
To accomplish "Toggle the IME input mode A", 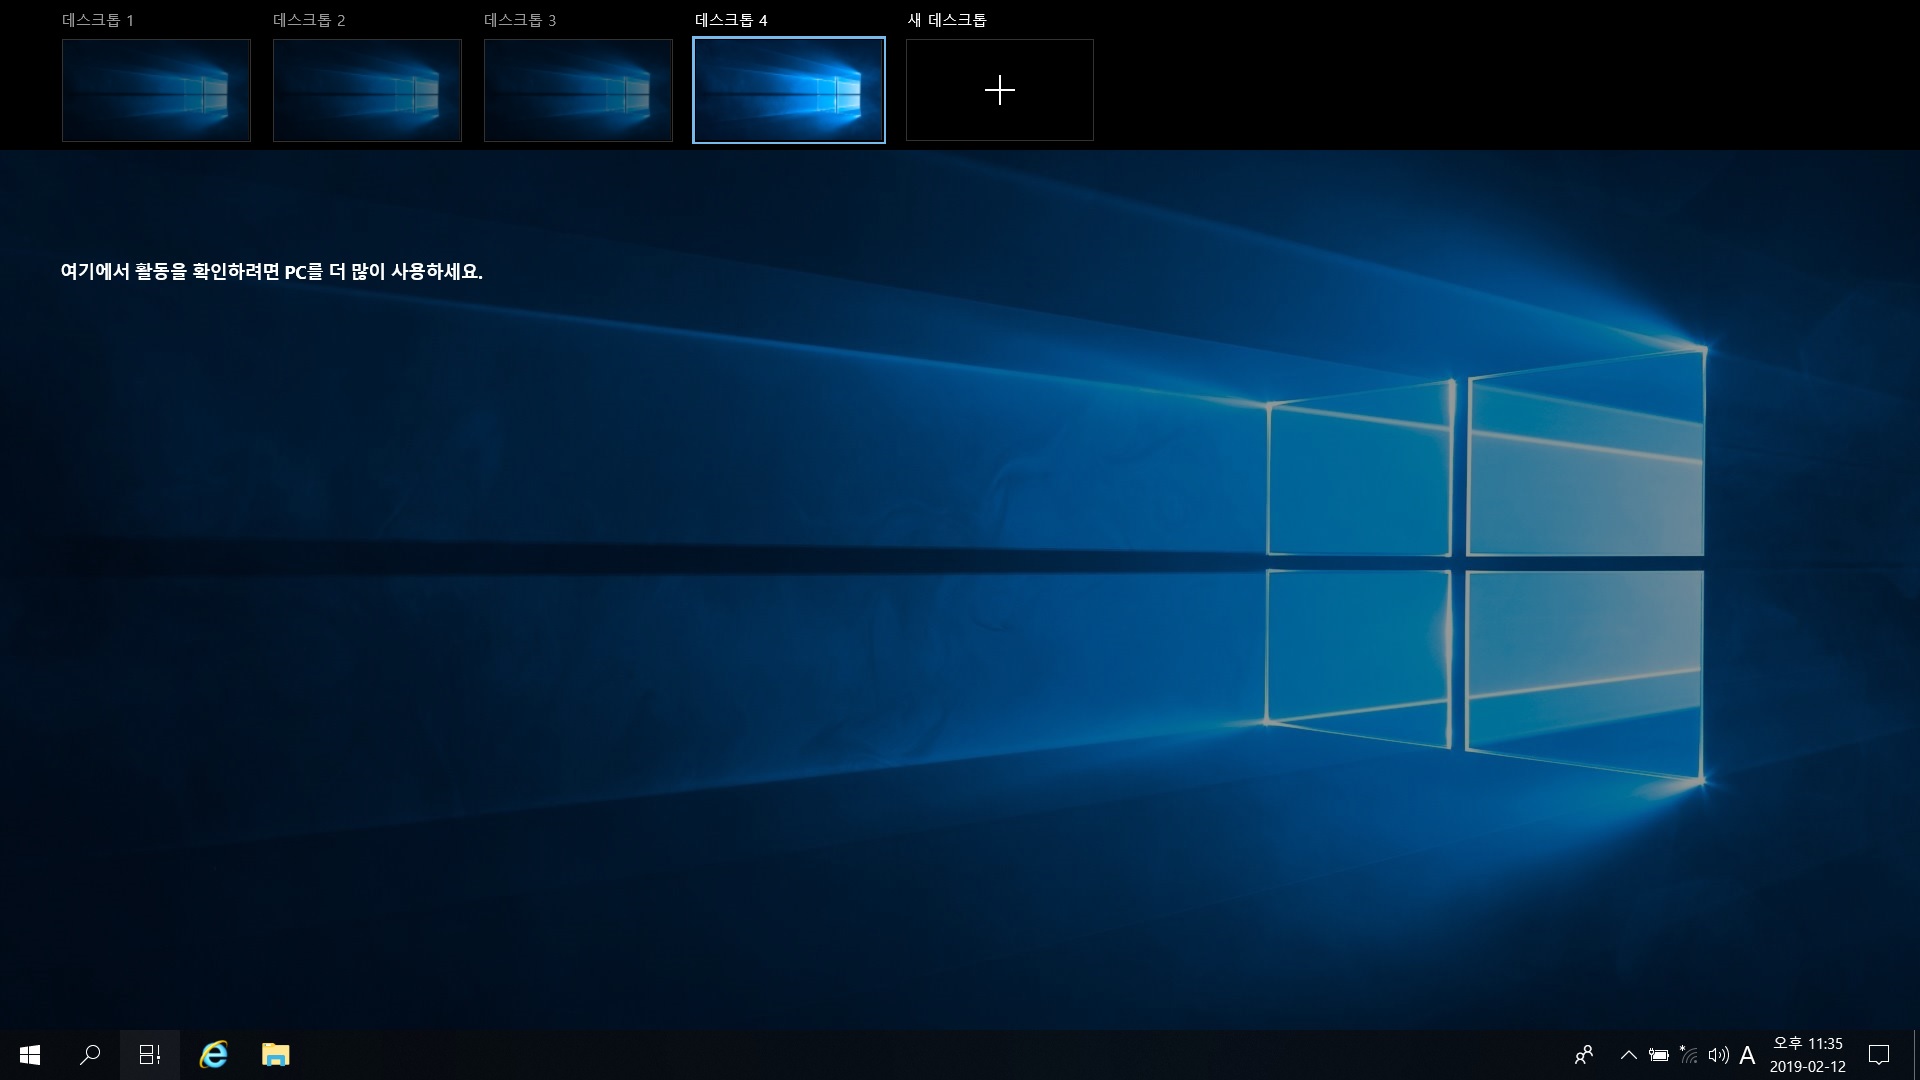I will point(1747,1055).
